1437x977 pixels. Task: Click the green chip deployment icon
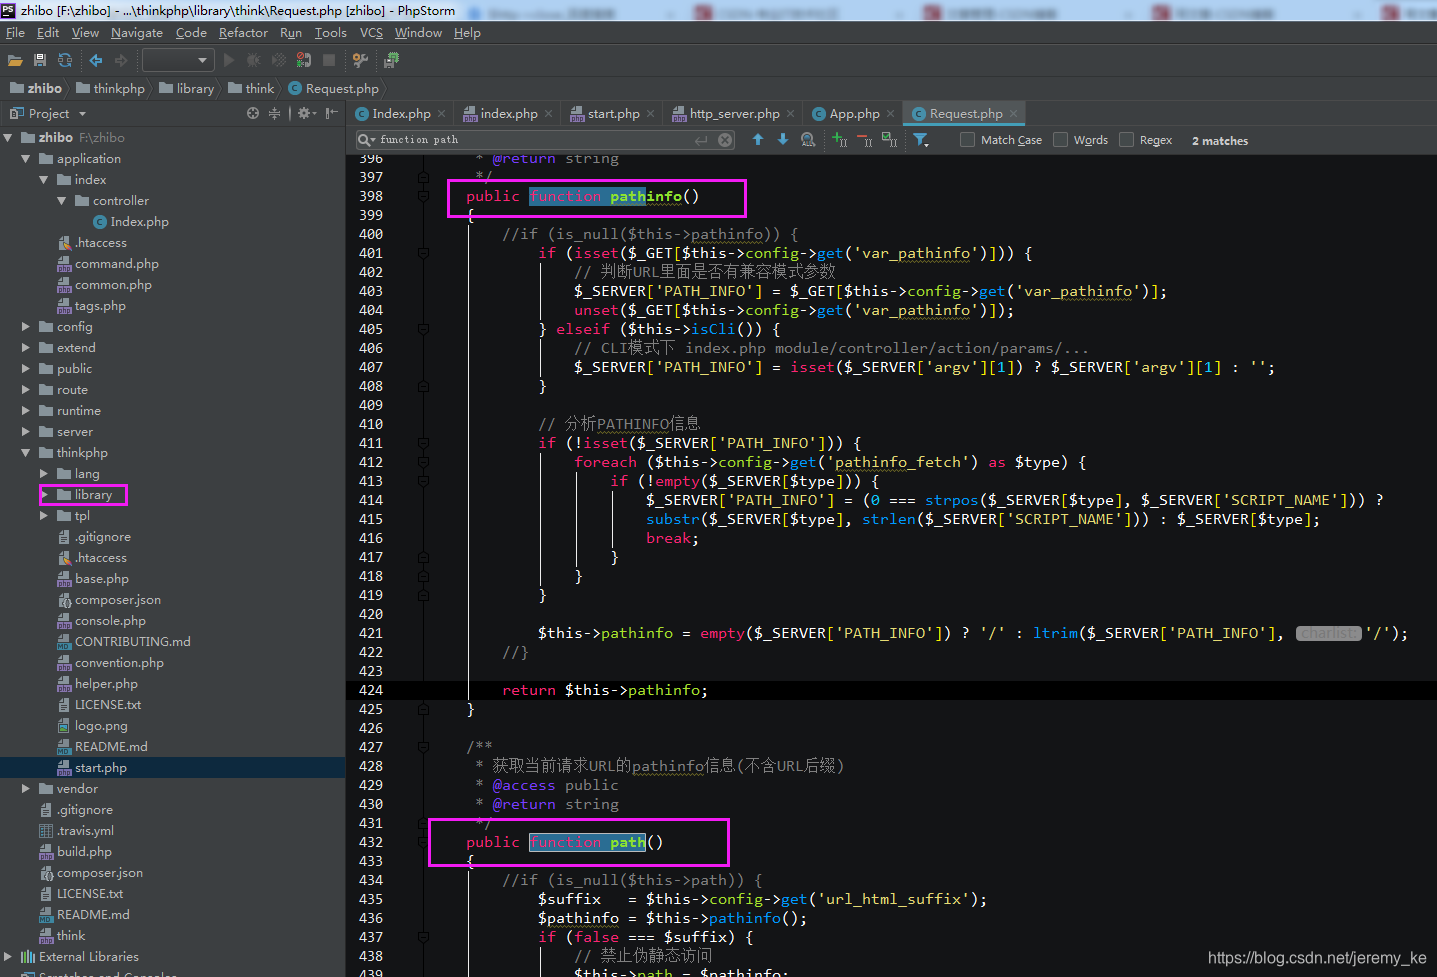tap(391, 60)
